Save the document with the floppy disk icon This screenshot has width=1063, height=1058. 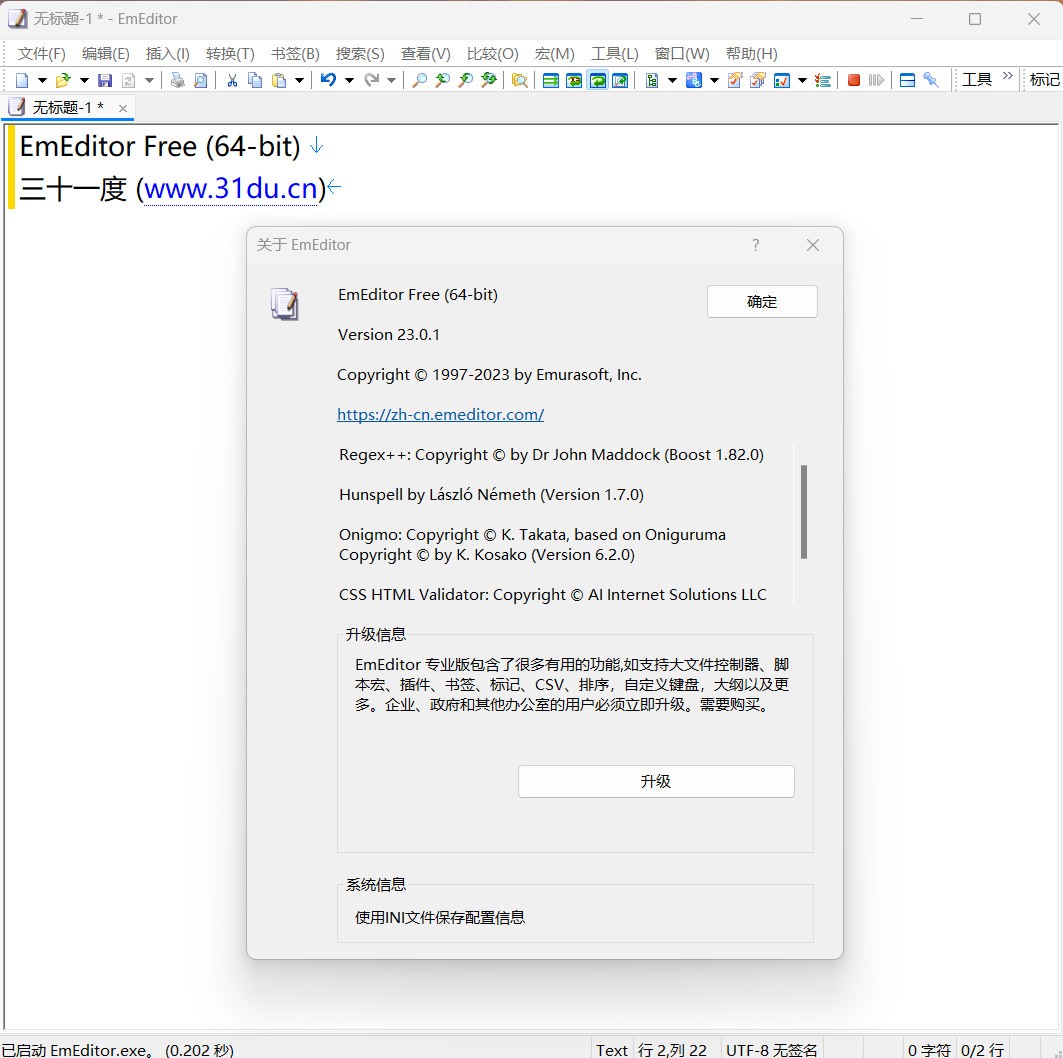(x=105, y=81)
